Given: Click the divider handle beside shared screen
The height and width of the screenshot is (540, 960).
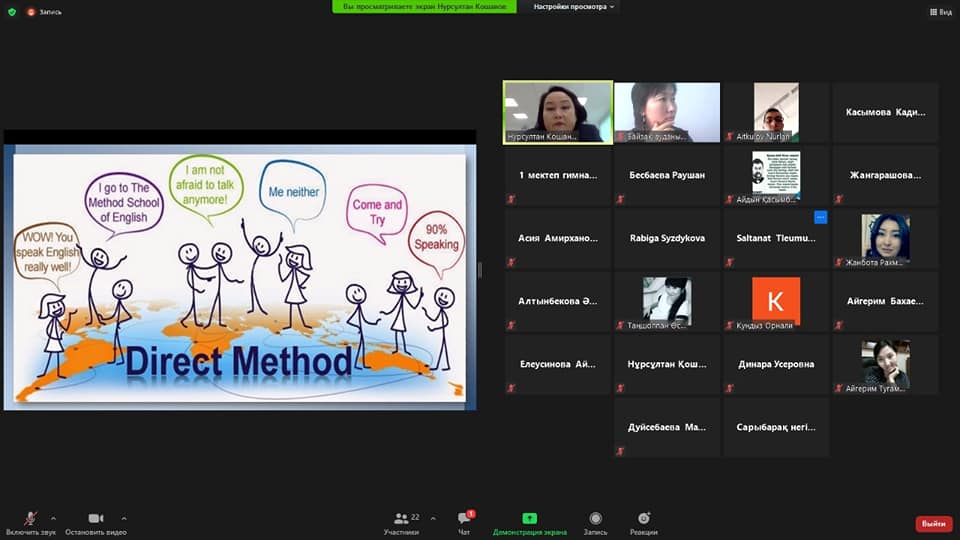Looking at the screenshot, I should tap(479, 270).
